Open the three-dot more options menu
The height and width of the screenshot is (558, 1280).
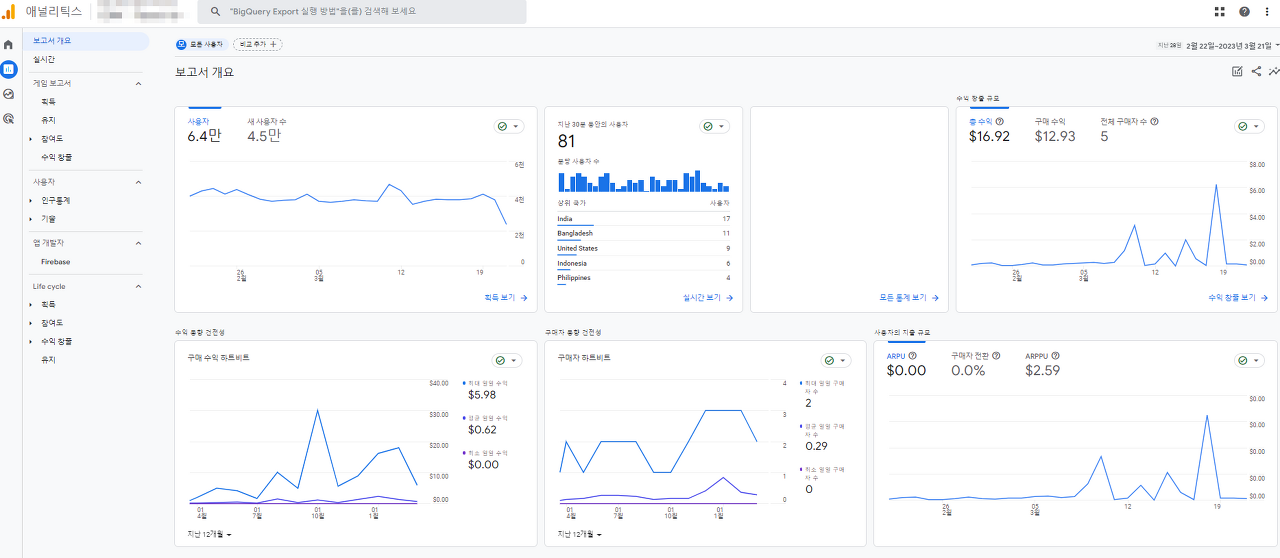coord(1268,11)
